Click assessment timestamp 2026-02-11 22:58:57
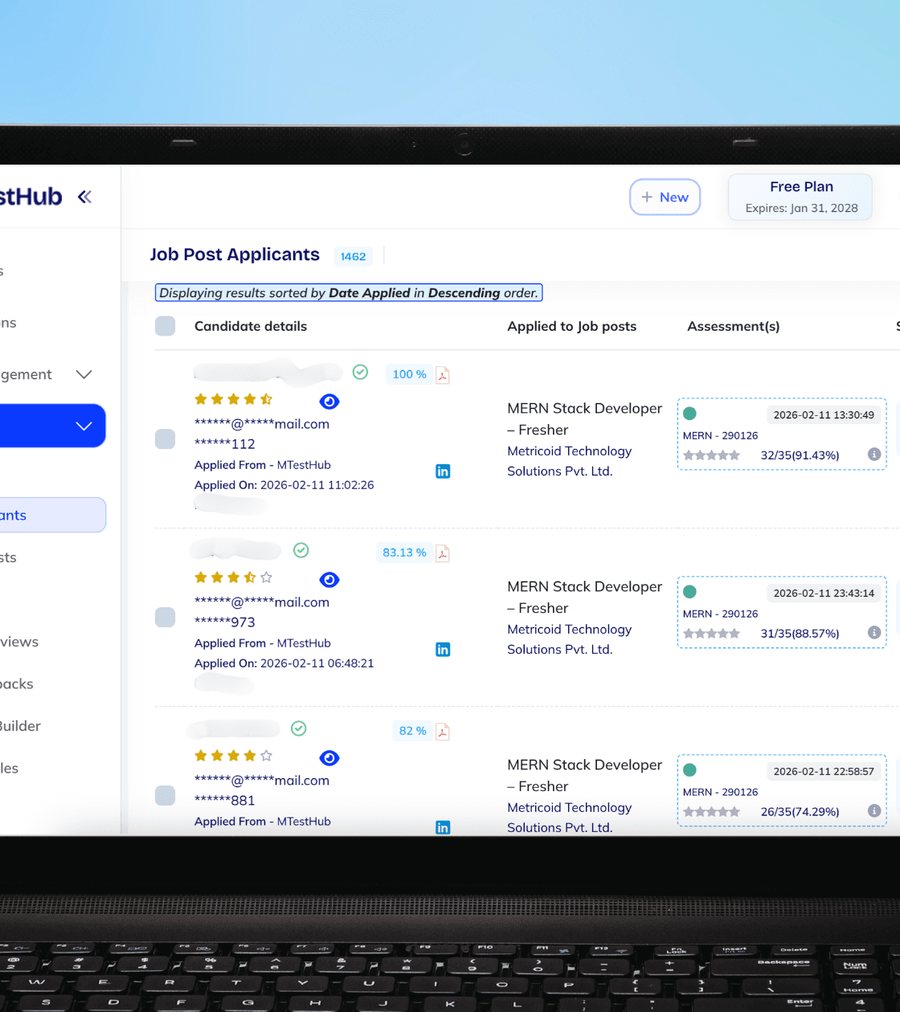Image resolution: width=900 pixels, height=1012 pixels. click(x=824, y=771)
